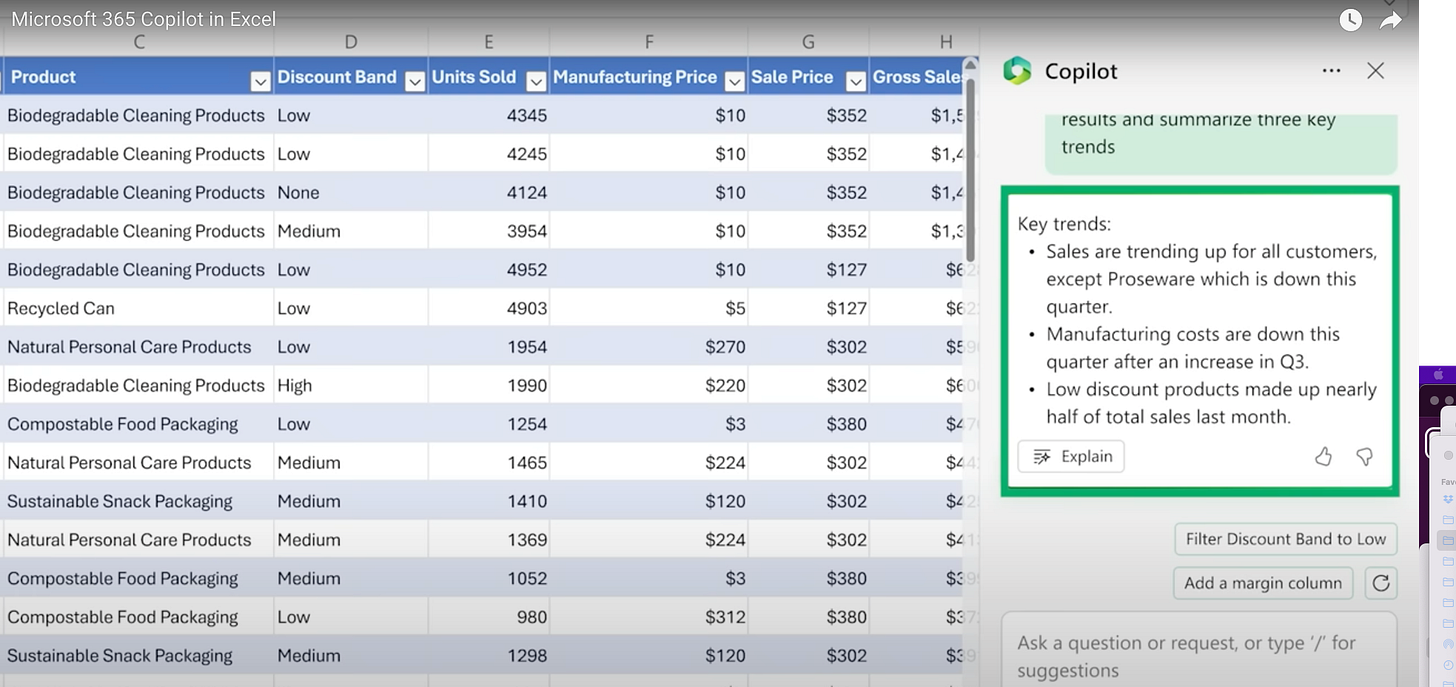Click Filter Discount Band to Low suggestion
1456x687 pixels.
(1285, 539)
